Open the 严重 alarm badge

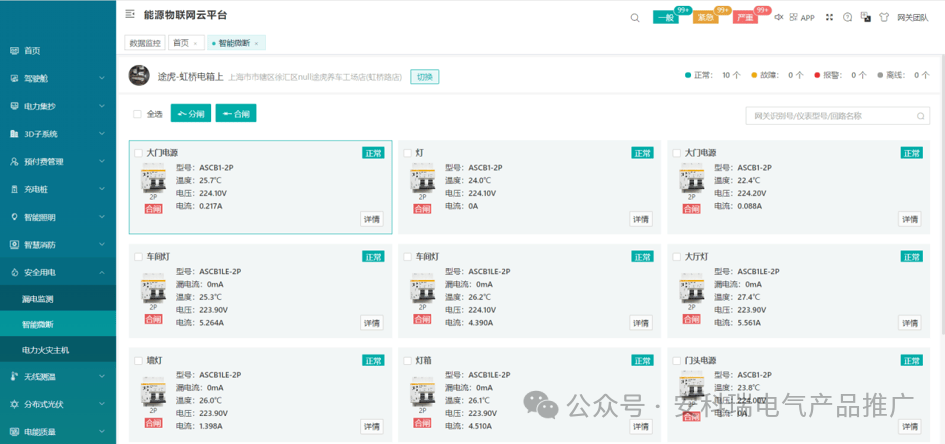coord(746,17)
